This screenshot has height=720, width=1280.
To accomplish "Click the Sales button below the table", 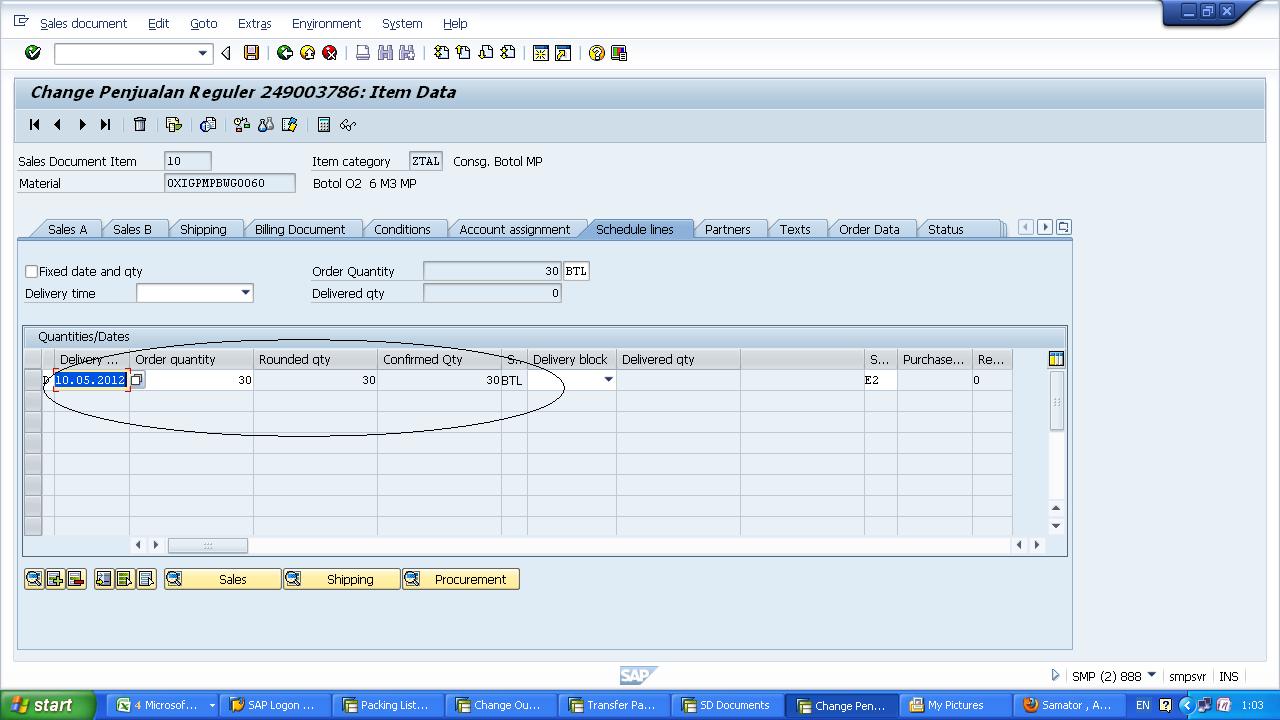I will 222,579.
